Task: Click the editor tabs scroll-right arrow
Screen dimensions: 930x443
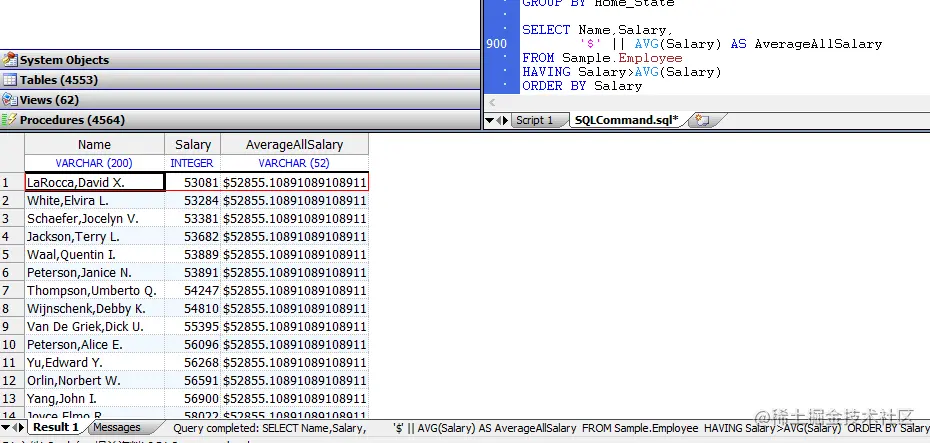Action: tap(505, 120)
